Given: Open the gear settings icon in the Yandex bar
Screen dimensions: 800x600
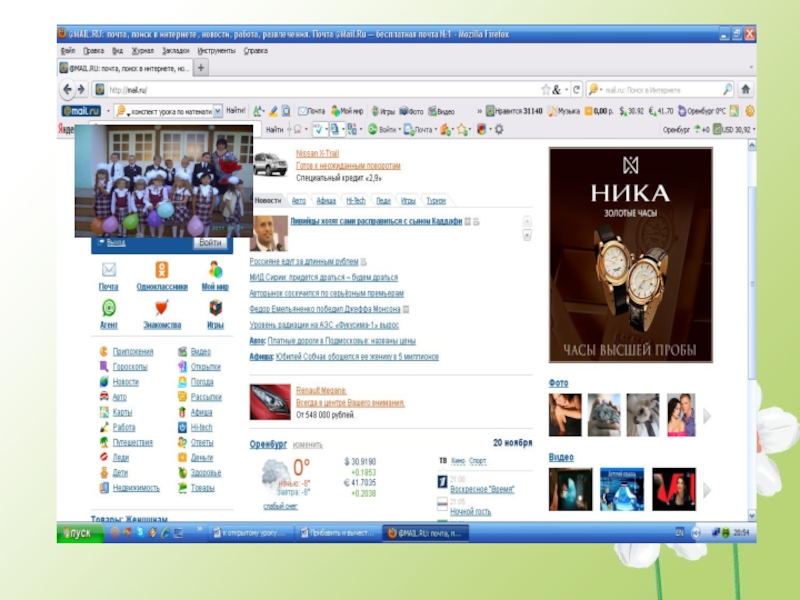Looking at the screenshot, I should (x=499, y=130).
